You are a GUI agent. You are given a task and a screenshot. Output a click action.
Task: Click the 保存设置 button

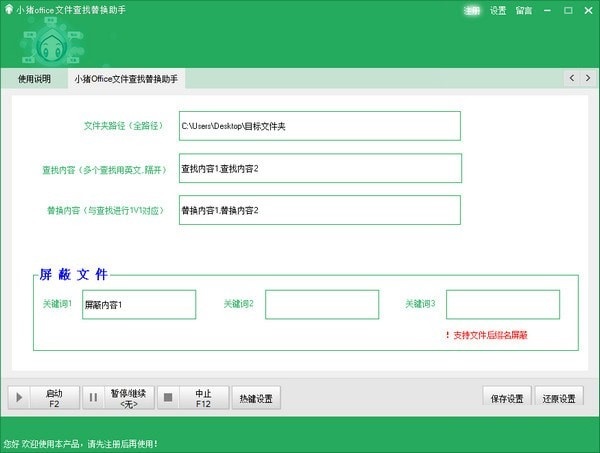507,398
